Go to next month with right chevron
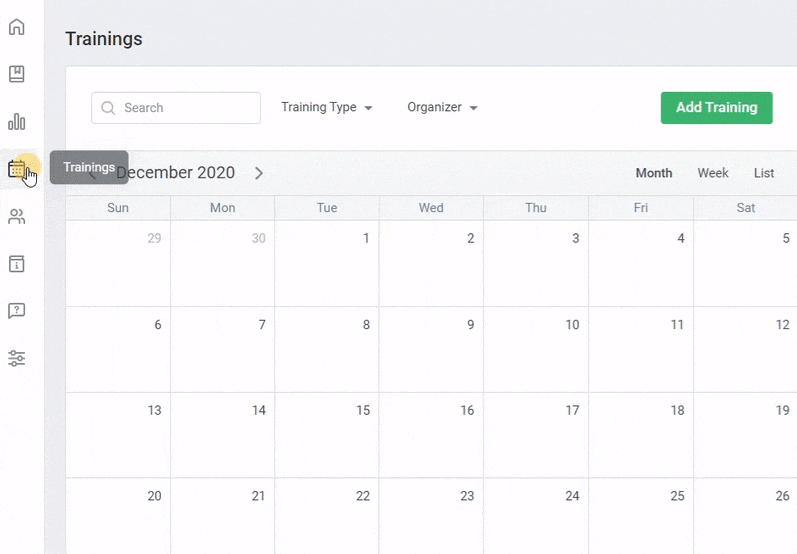 click(x=259, y=173)
